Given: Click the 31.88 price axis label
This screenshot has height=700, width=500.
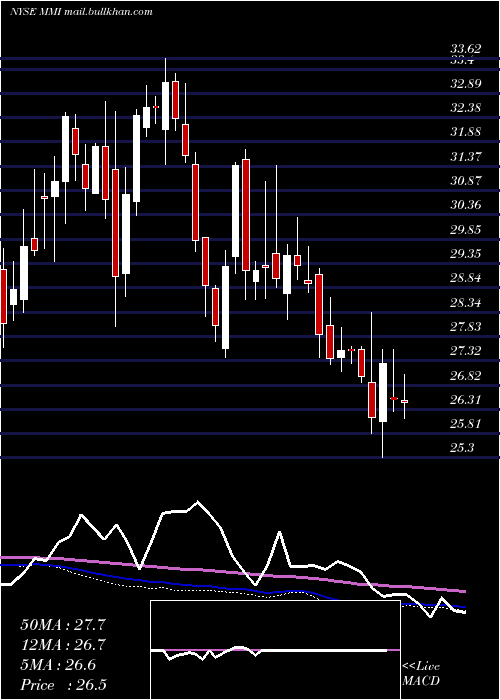Looking at the screenshot, I should point(467,132).
